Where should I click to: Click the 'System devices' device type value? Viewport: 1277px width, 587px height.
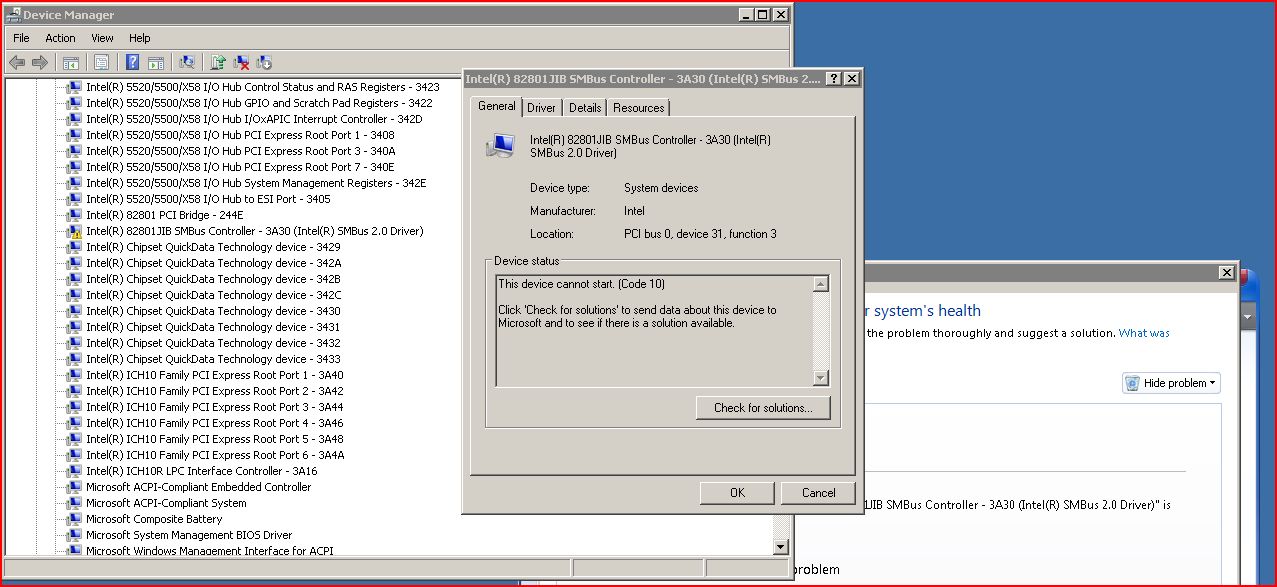661,188
